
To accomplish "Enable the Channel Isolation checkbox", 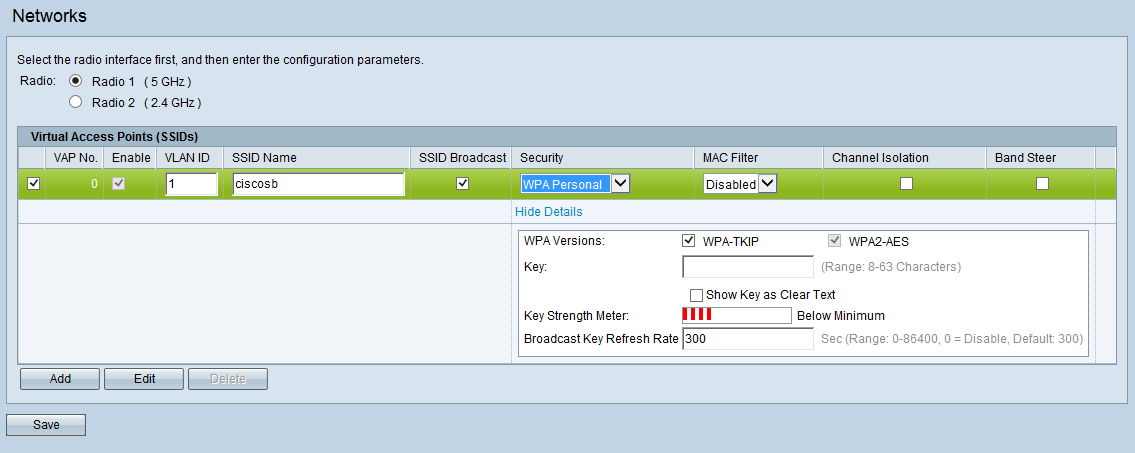I will click(906, 184).
